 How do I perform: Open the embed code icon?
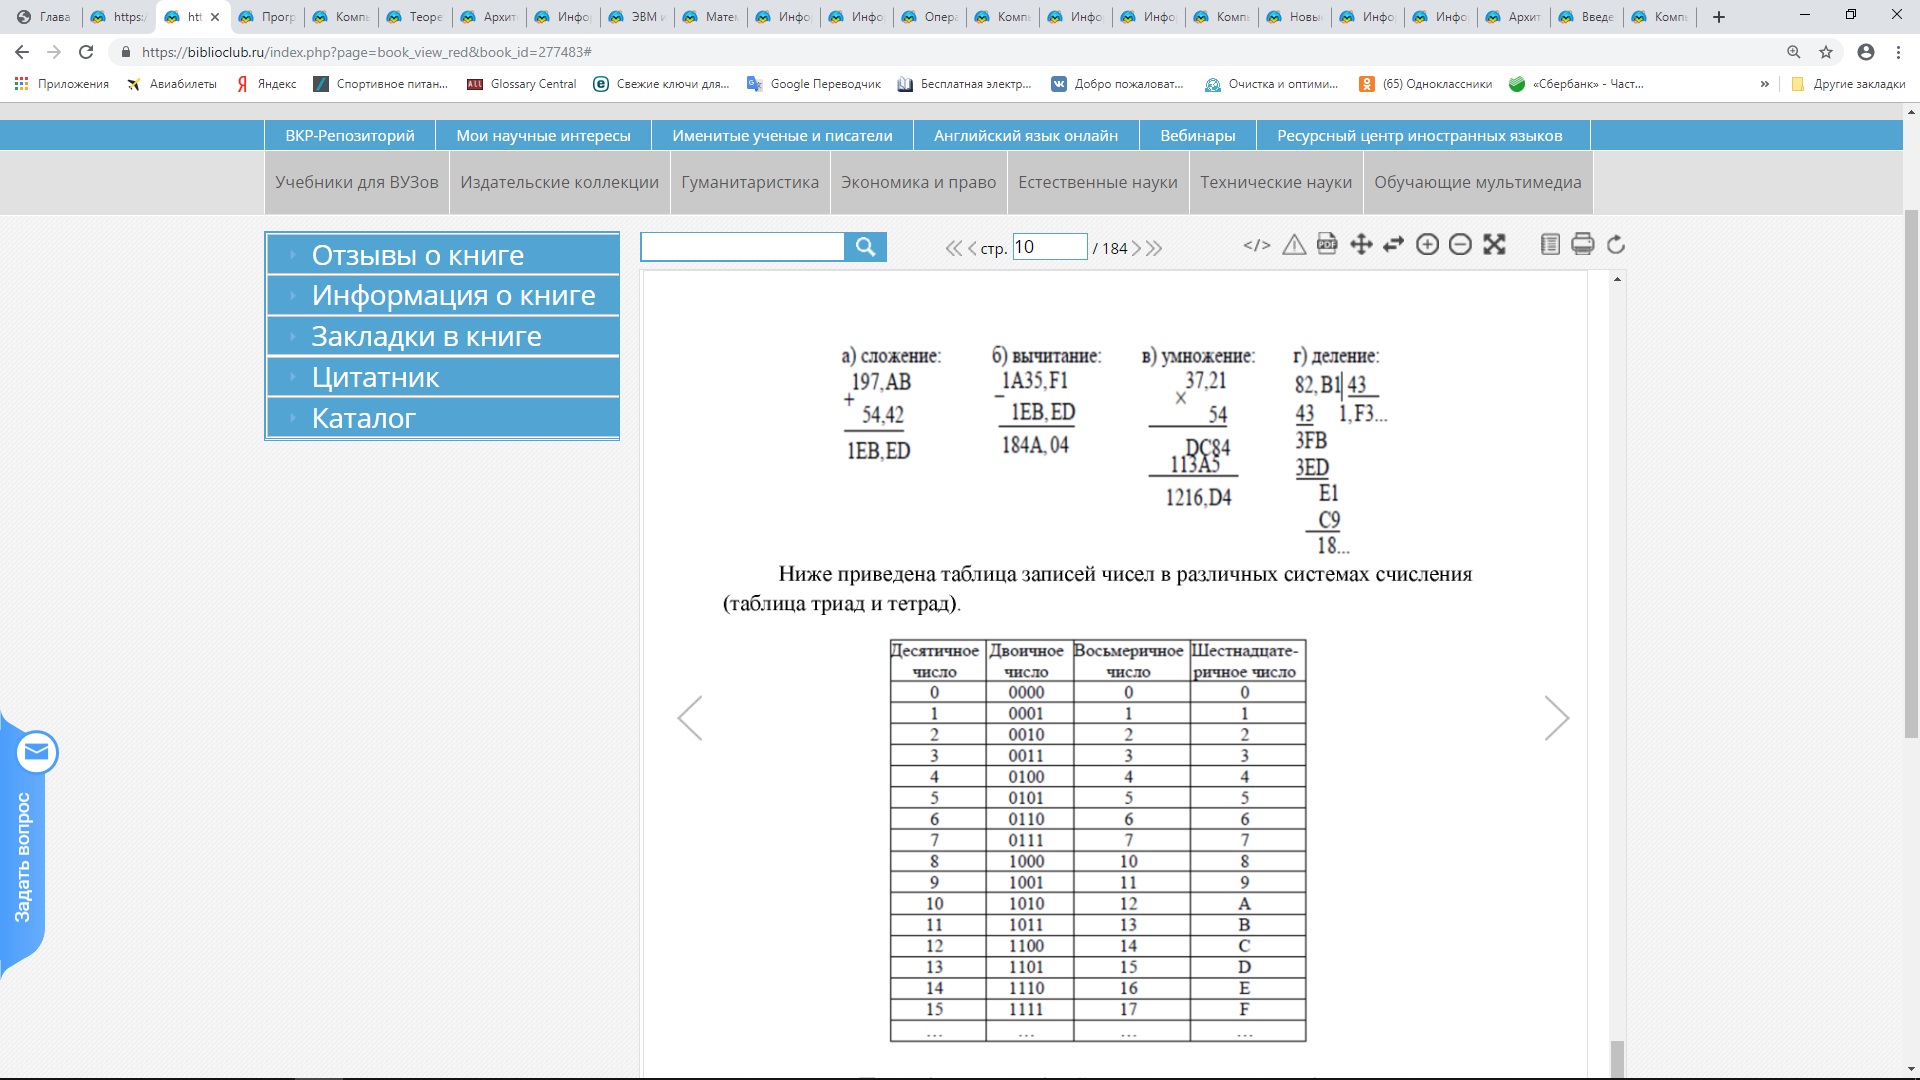point(1257,245)
